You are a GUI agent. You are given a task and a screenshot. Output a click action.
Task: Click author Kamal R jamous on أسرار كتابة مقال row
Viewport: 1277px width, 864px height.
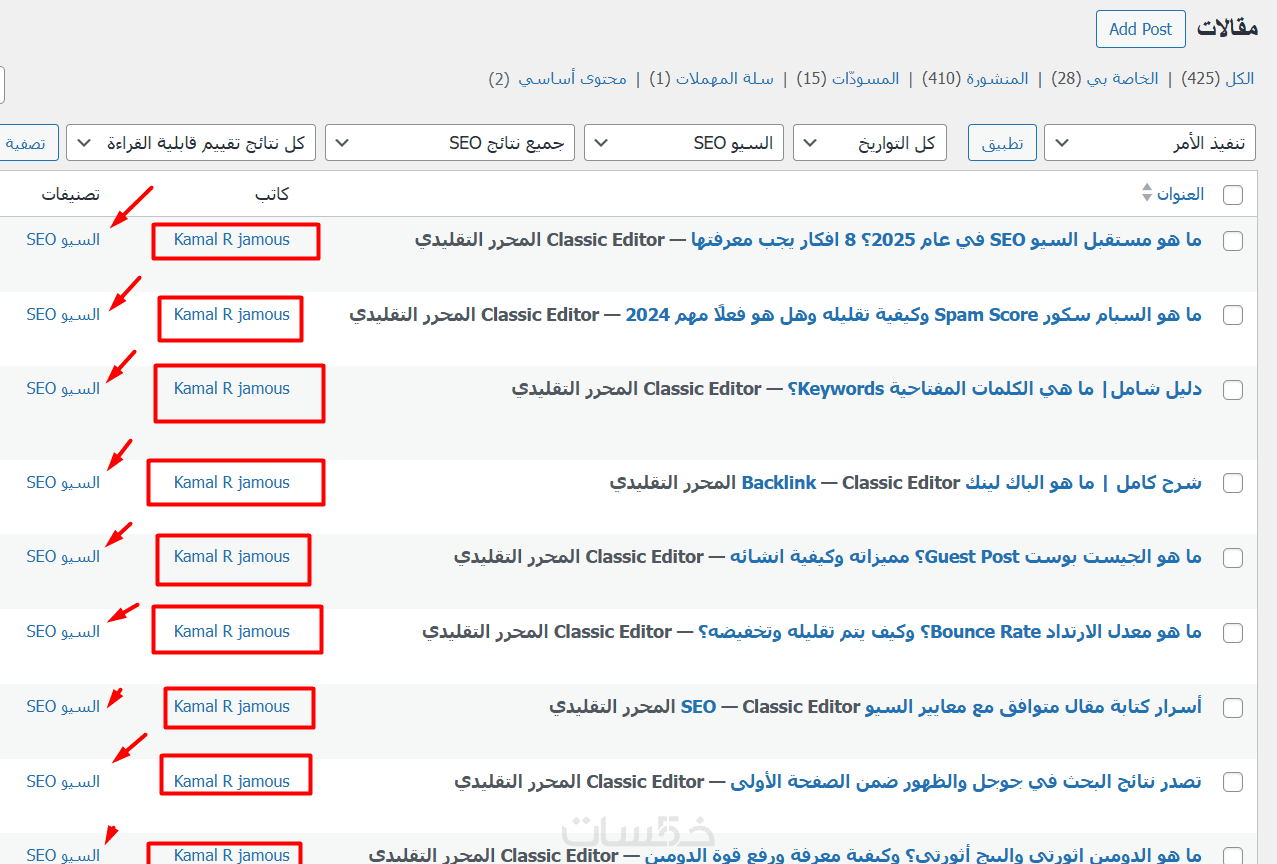click(x=232, y=707)
